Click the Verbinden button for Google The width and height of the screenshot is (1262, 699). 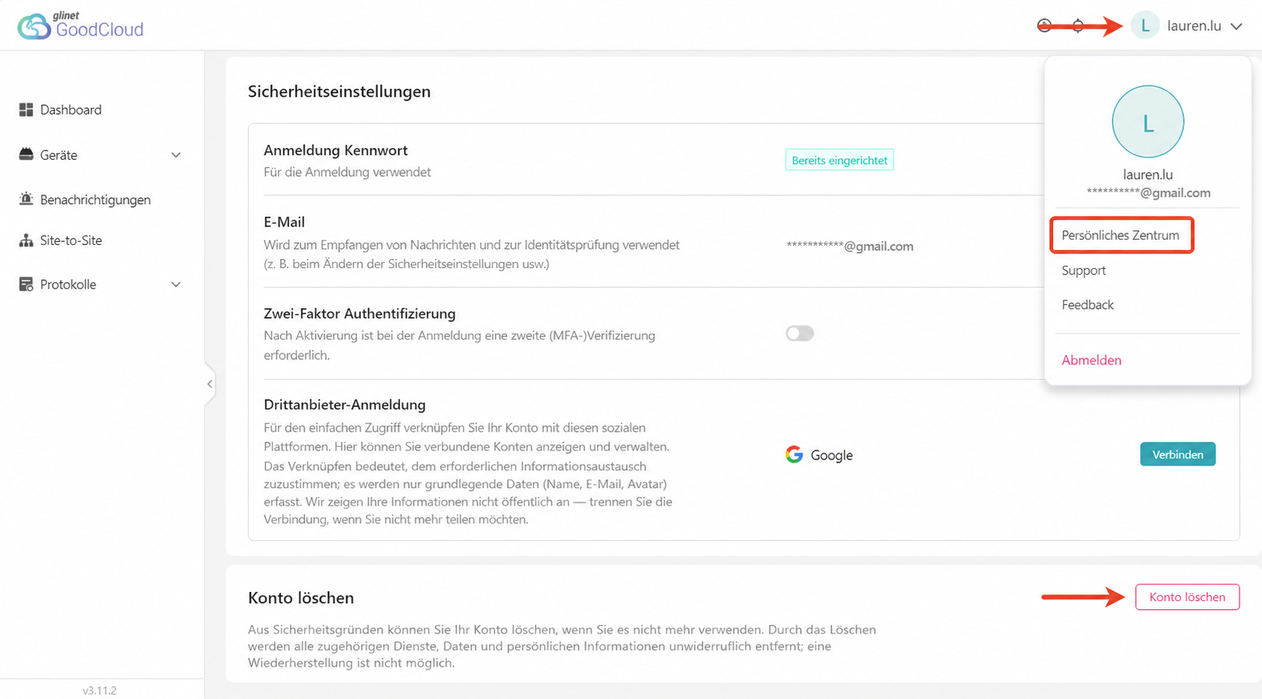pyautogui.click(x=1178, y=454)
